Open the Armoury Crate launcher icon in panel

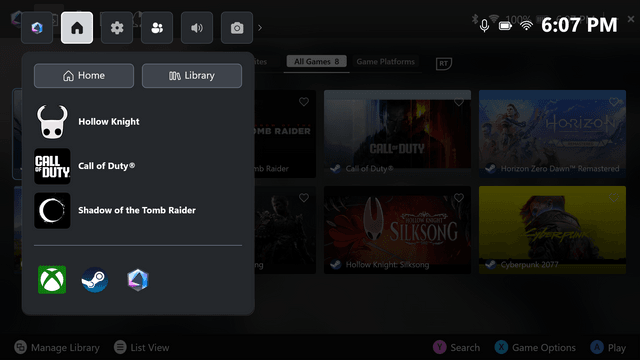pos(138,280)
